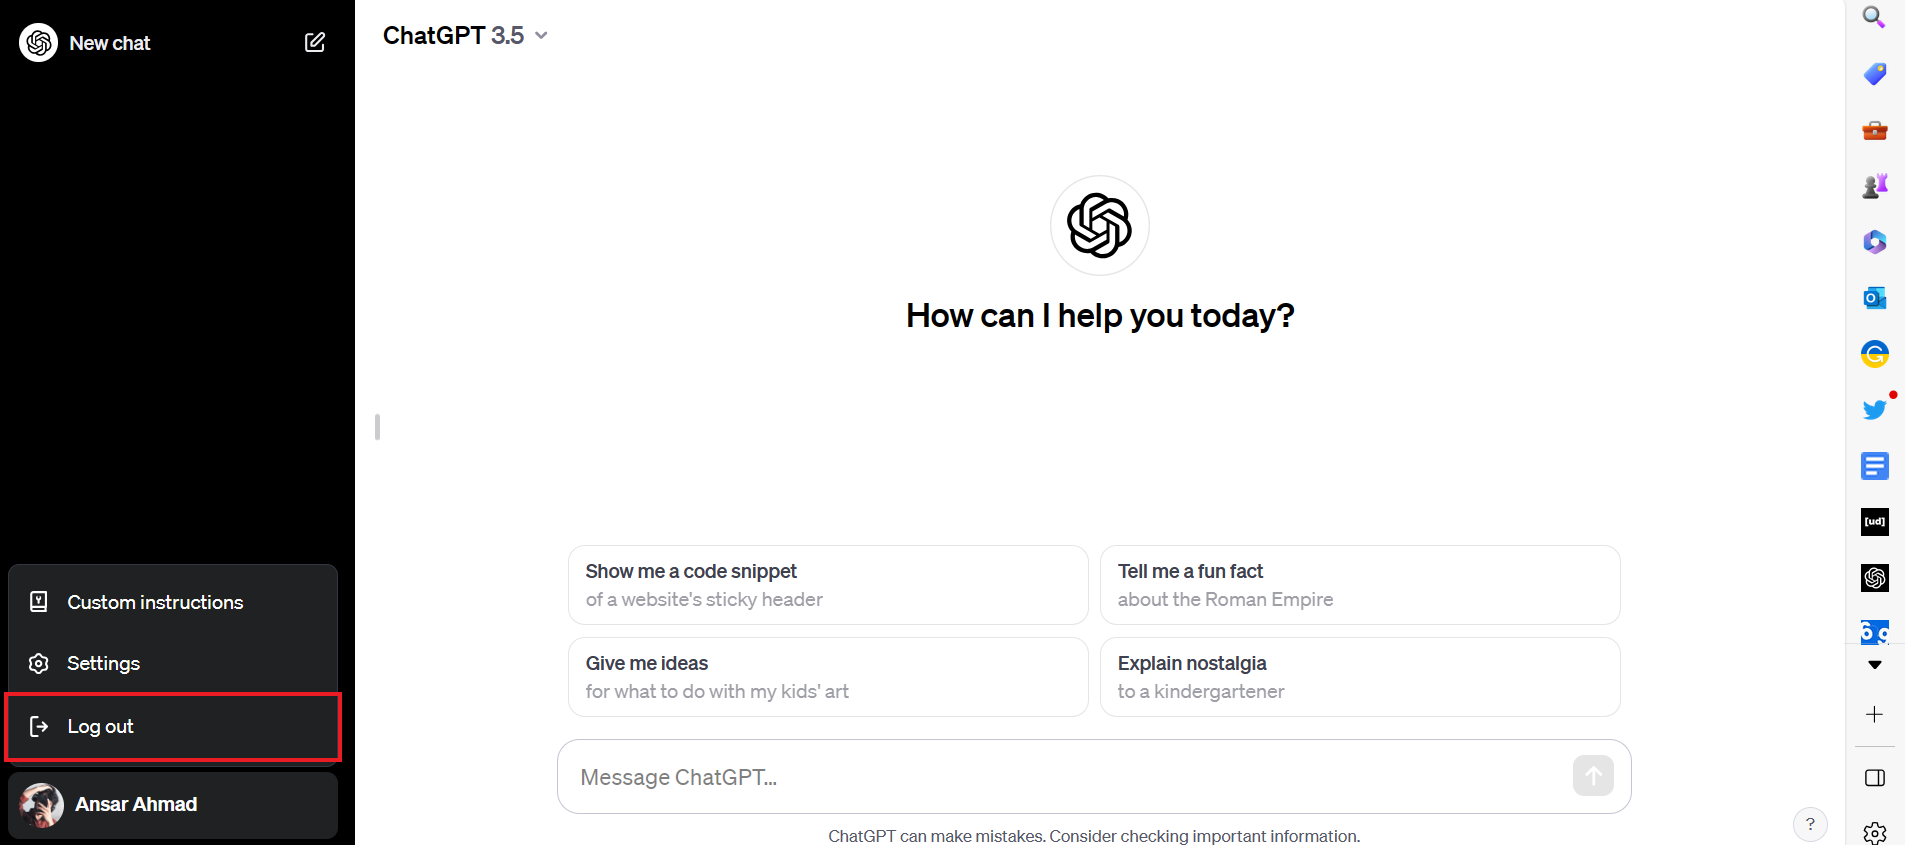Open the Games chess icon in the sidebar
This screenshot has height=845, width=1905.
[x=1875, y=186]
